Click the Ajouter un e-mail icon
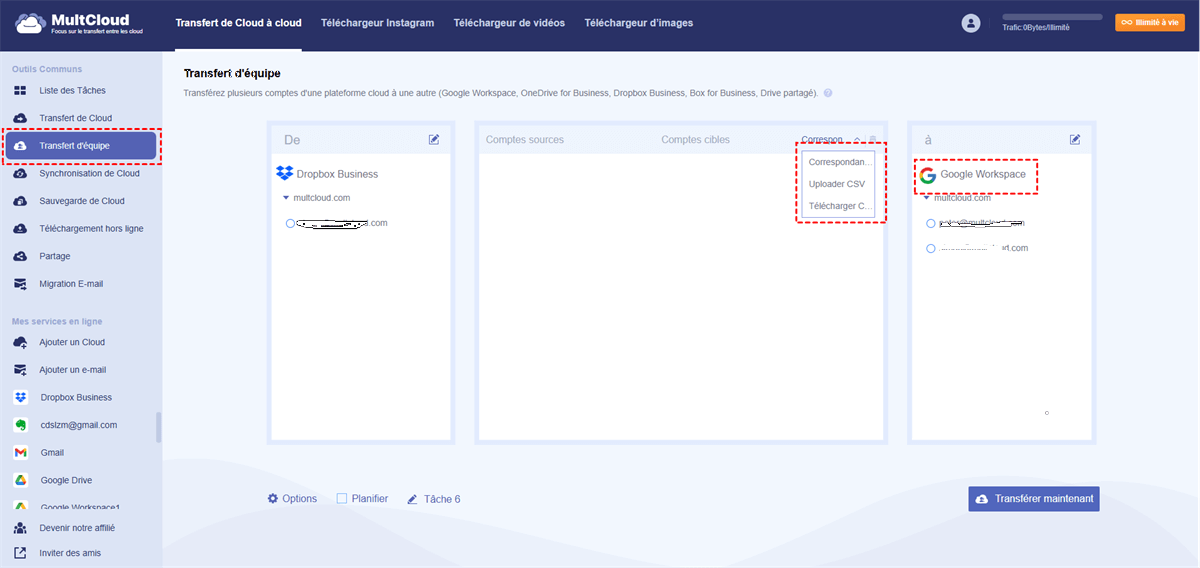Screen dimensions: 1200x568 pyautogui.click(x=20, y=370)
